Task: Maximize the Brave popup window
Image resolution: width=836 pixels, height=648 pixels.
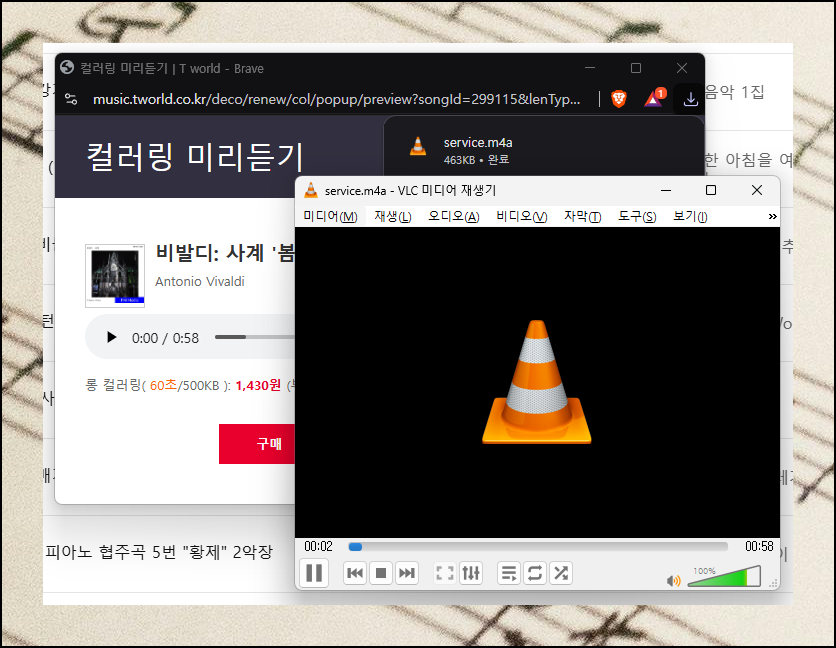Action: [636, 68]
